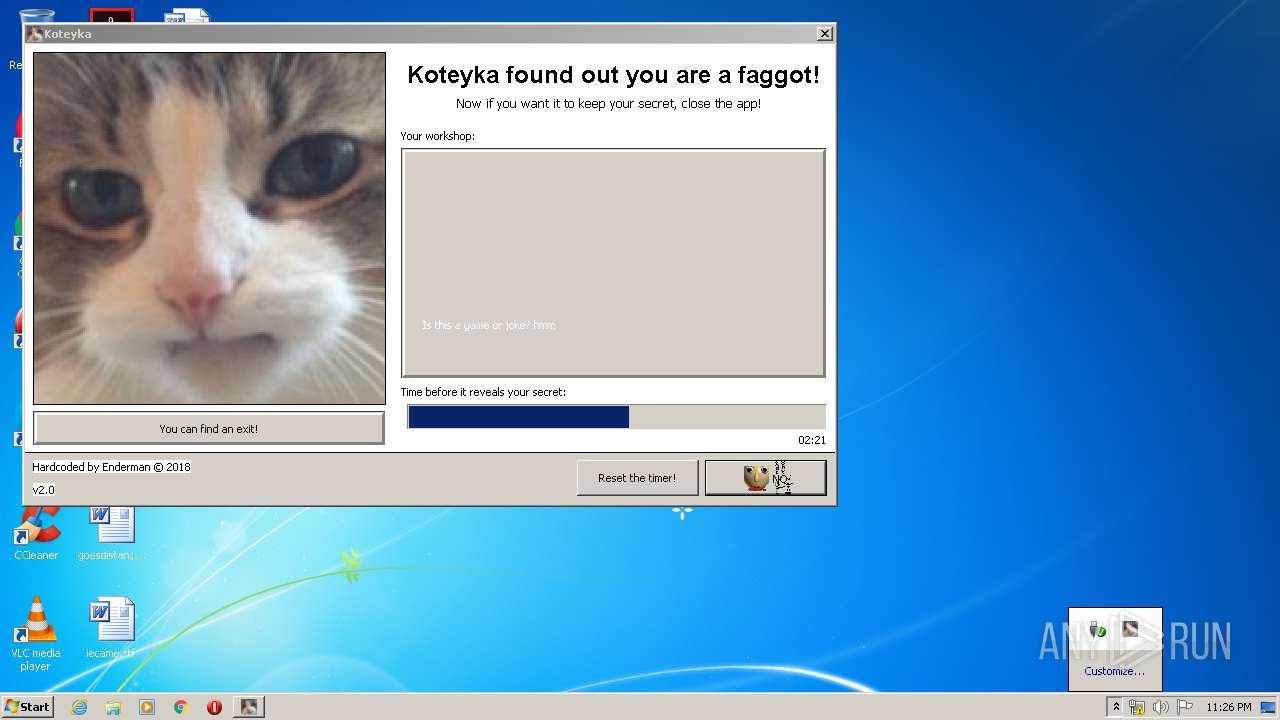
Task: Click 'Is this a game or joke? hmm' text
Action: [488, 325]
